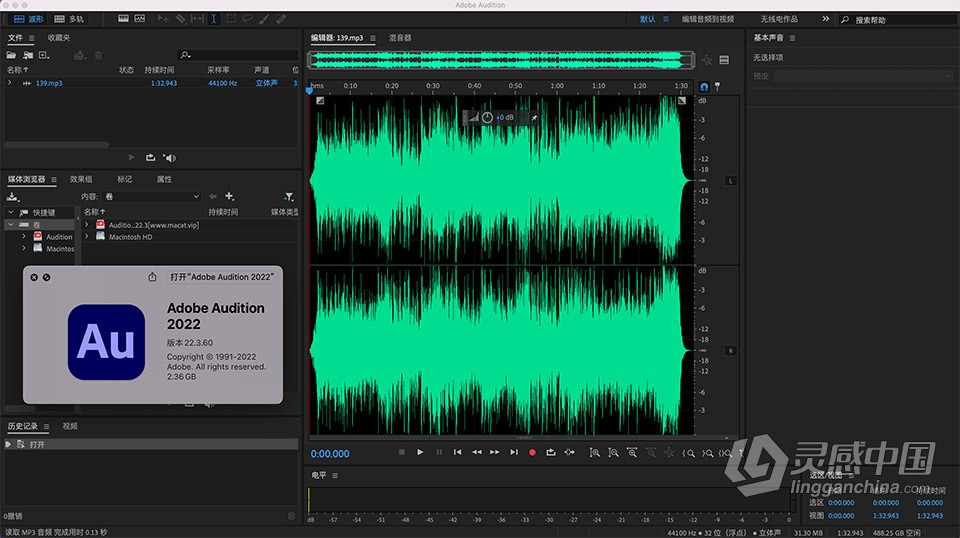Click the add shortcut plus icon
The image size is (960, 538).
coord(230,196)
